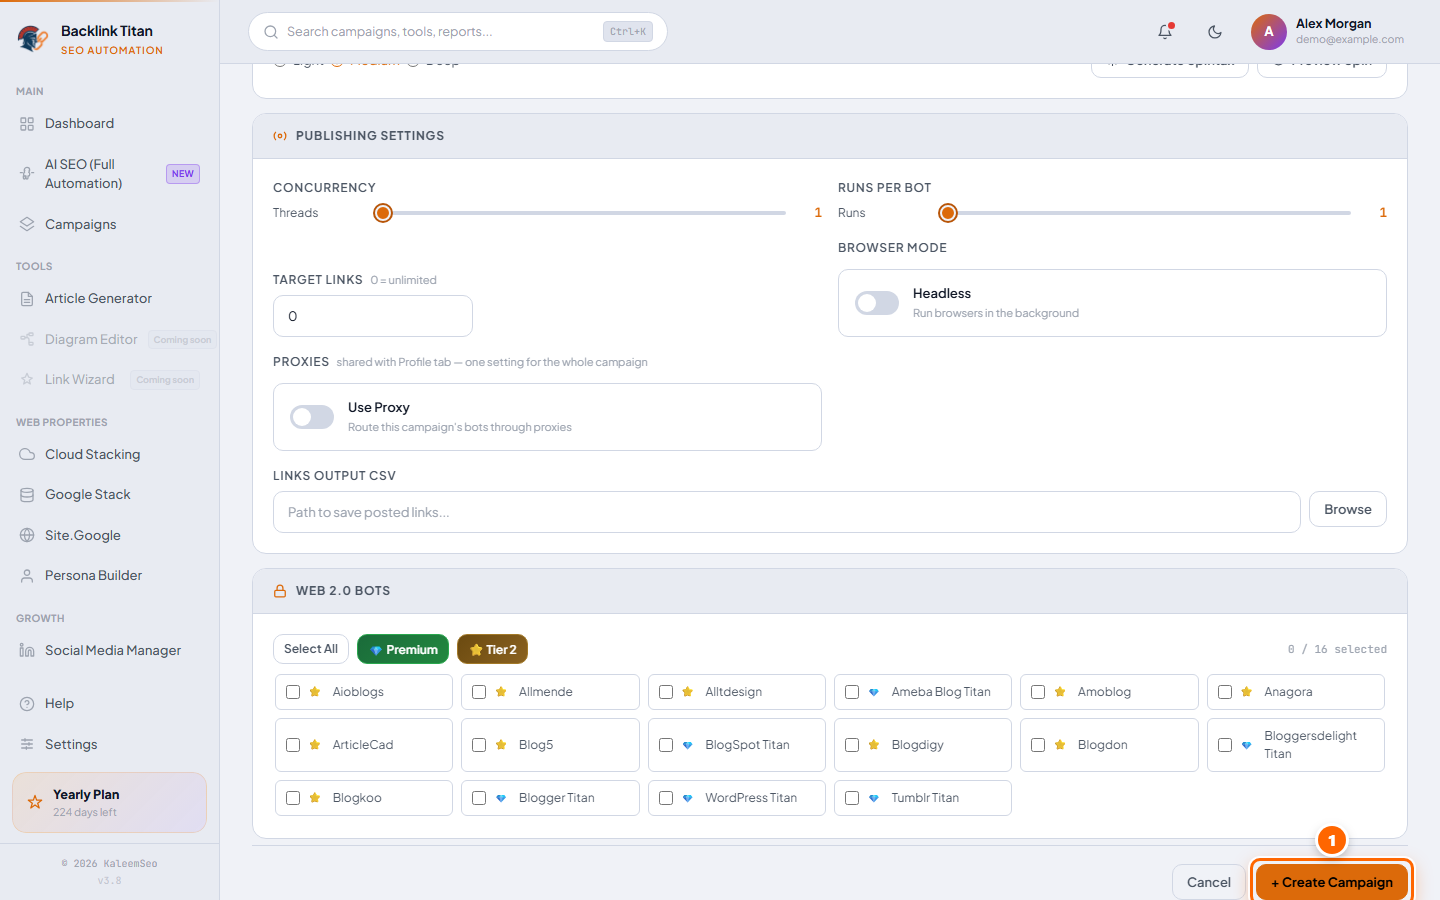Check the Aioblogs bot checkbox
1440x900 pixels.
293,692
